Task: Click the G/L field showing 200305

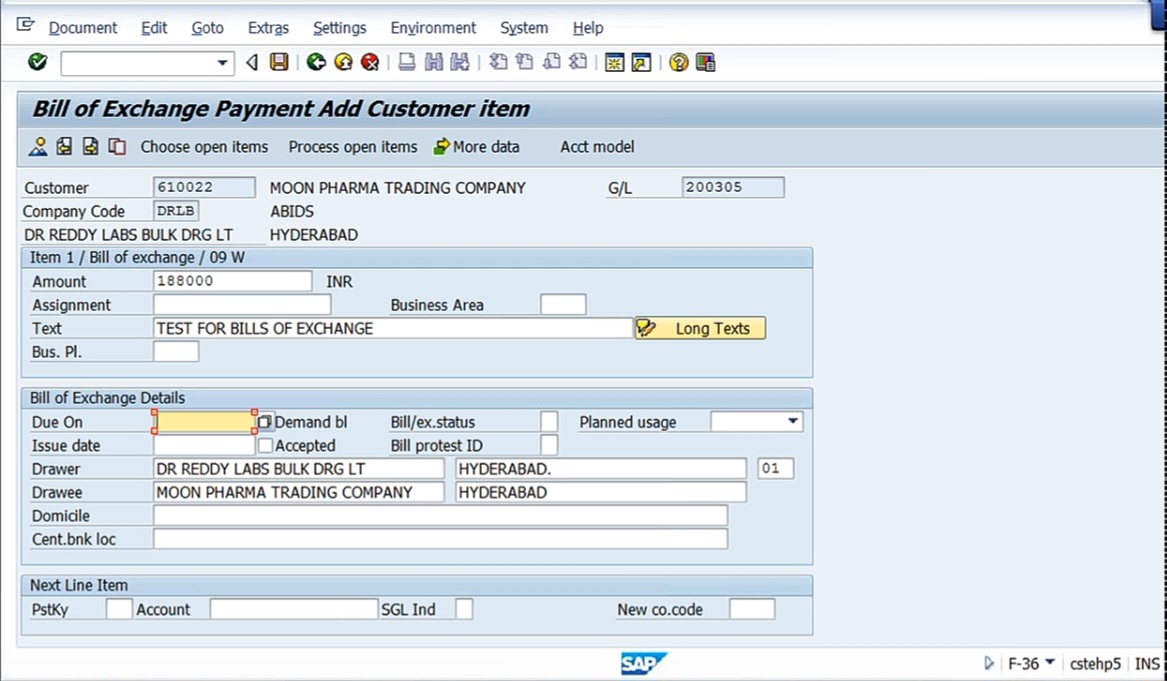Action: point(733,188)
